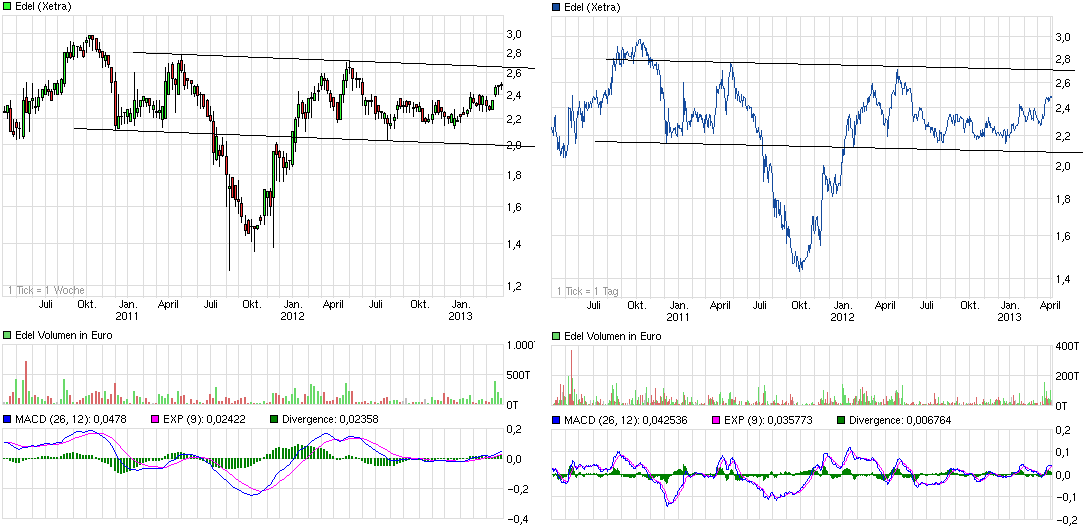The image size is (1083, 527).
Task: Click blue Edel (Xetra) swatch in right chart
Action: [557, 7]
